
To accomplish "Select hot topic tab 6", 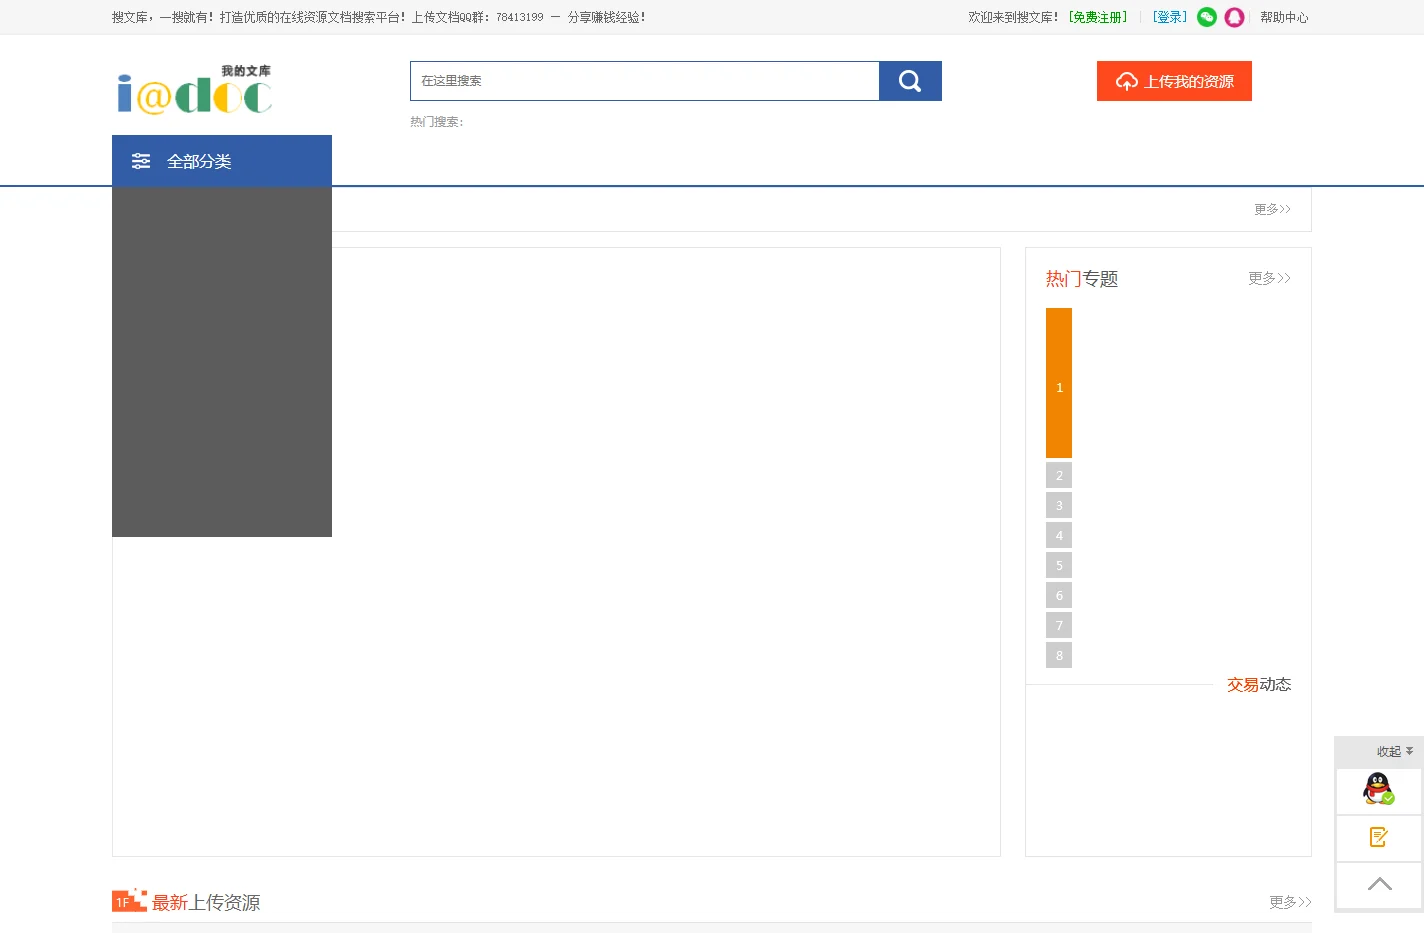I will (x=1059, y=595).
